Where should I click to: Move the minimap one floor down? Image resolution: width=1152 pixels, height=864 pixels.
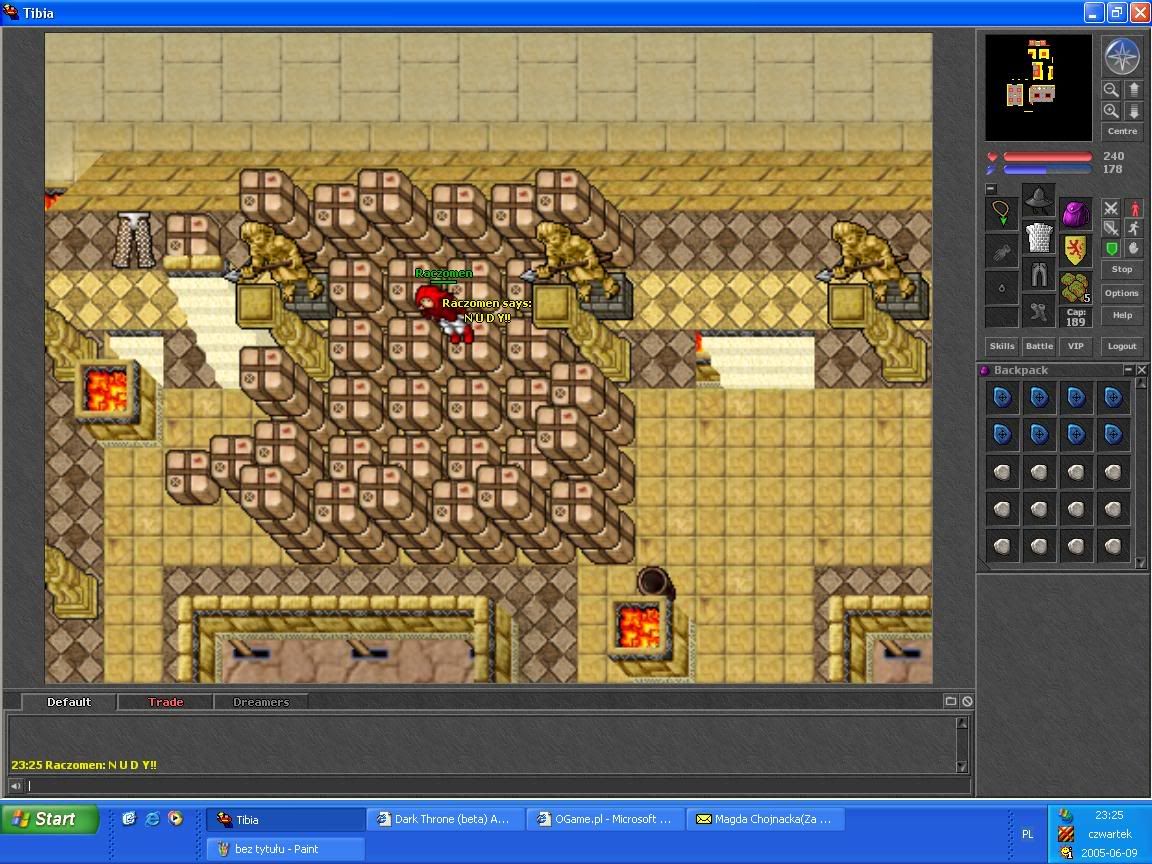click(1133, 111)
